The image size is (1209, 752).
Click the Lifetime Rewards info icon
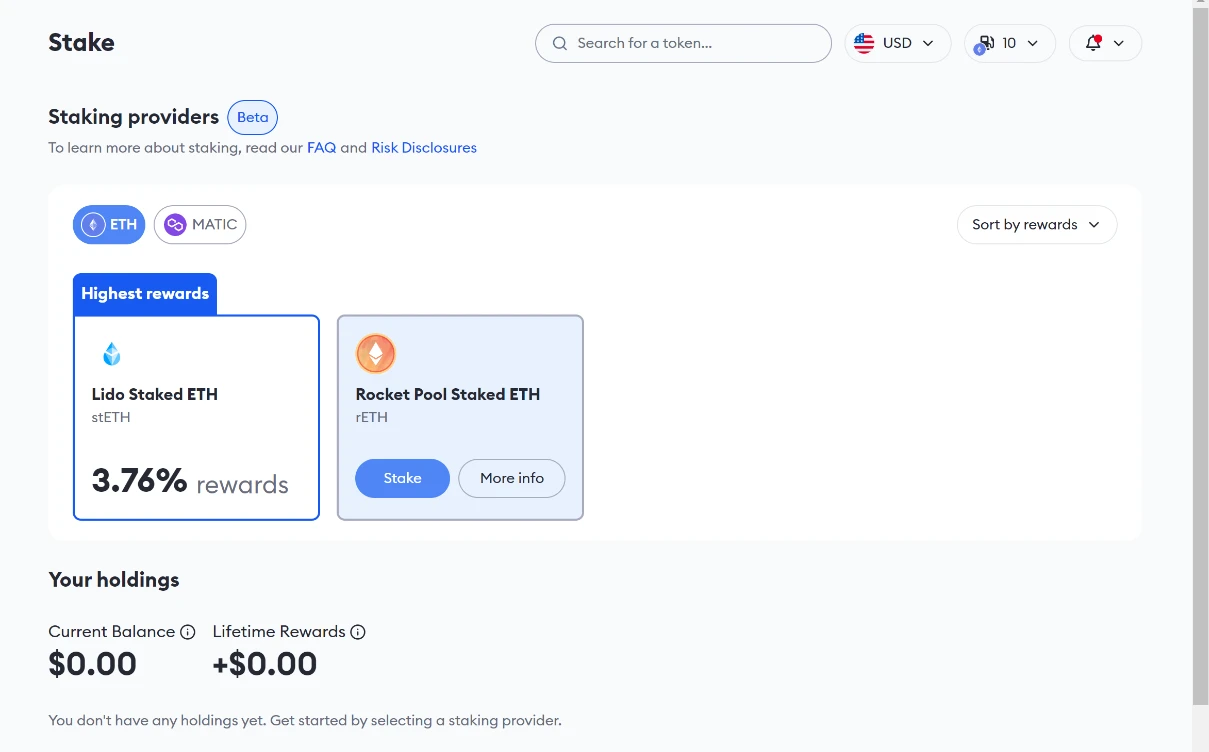(x=358, y=632)
